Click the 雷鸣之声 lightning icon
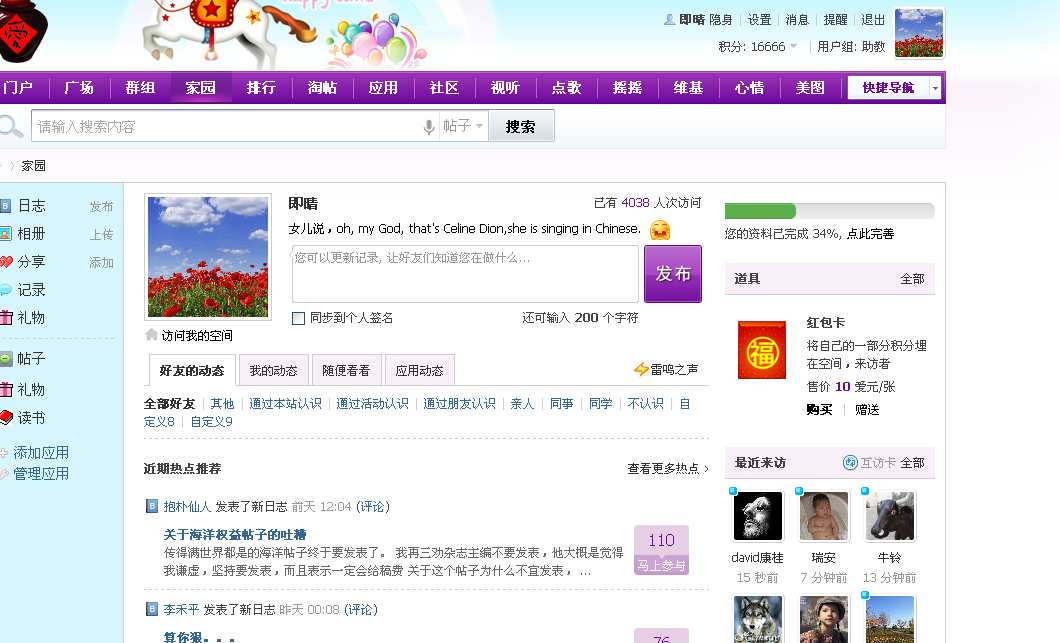The width and height of the screenshot is (1060, 643). (x=641, y=370)
